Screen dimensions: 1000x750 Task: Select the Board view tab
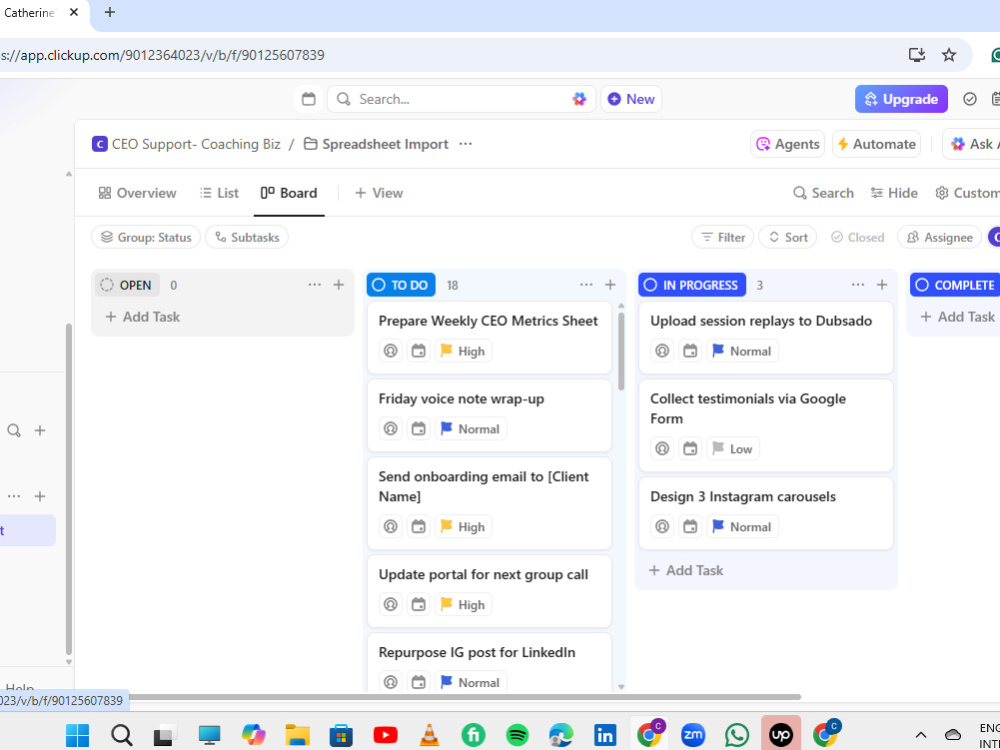[289, 193]
